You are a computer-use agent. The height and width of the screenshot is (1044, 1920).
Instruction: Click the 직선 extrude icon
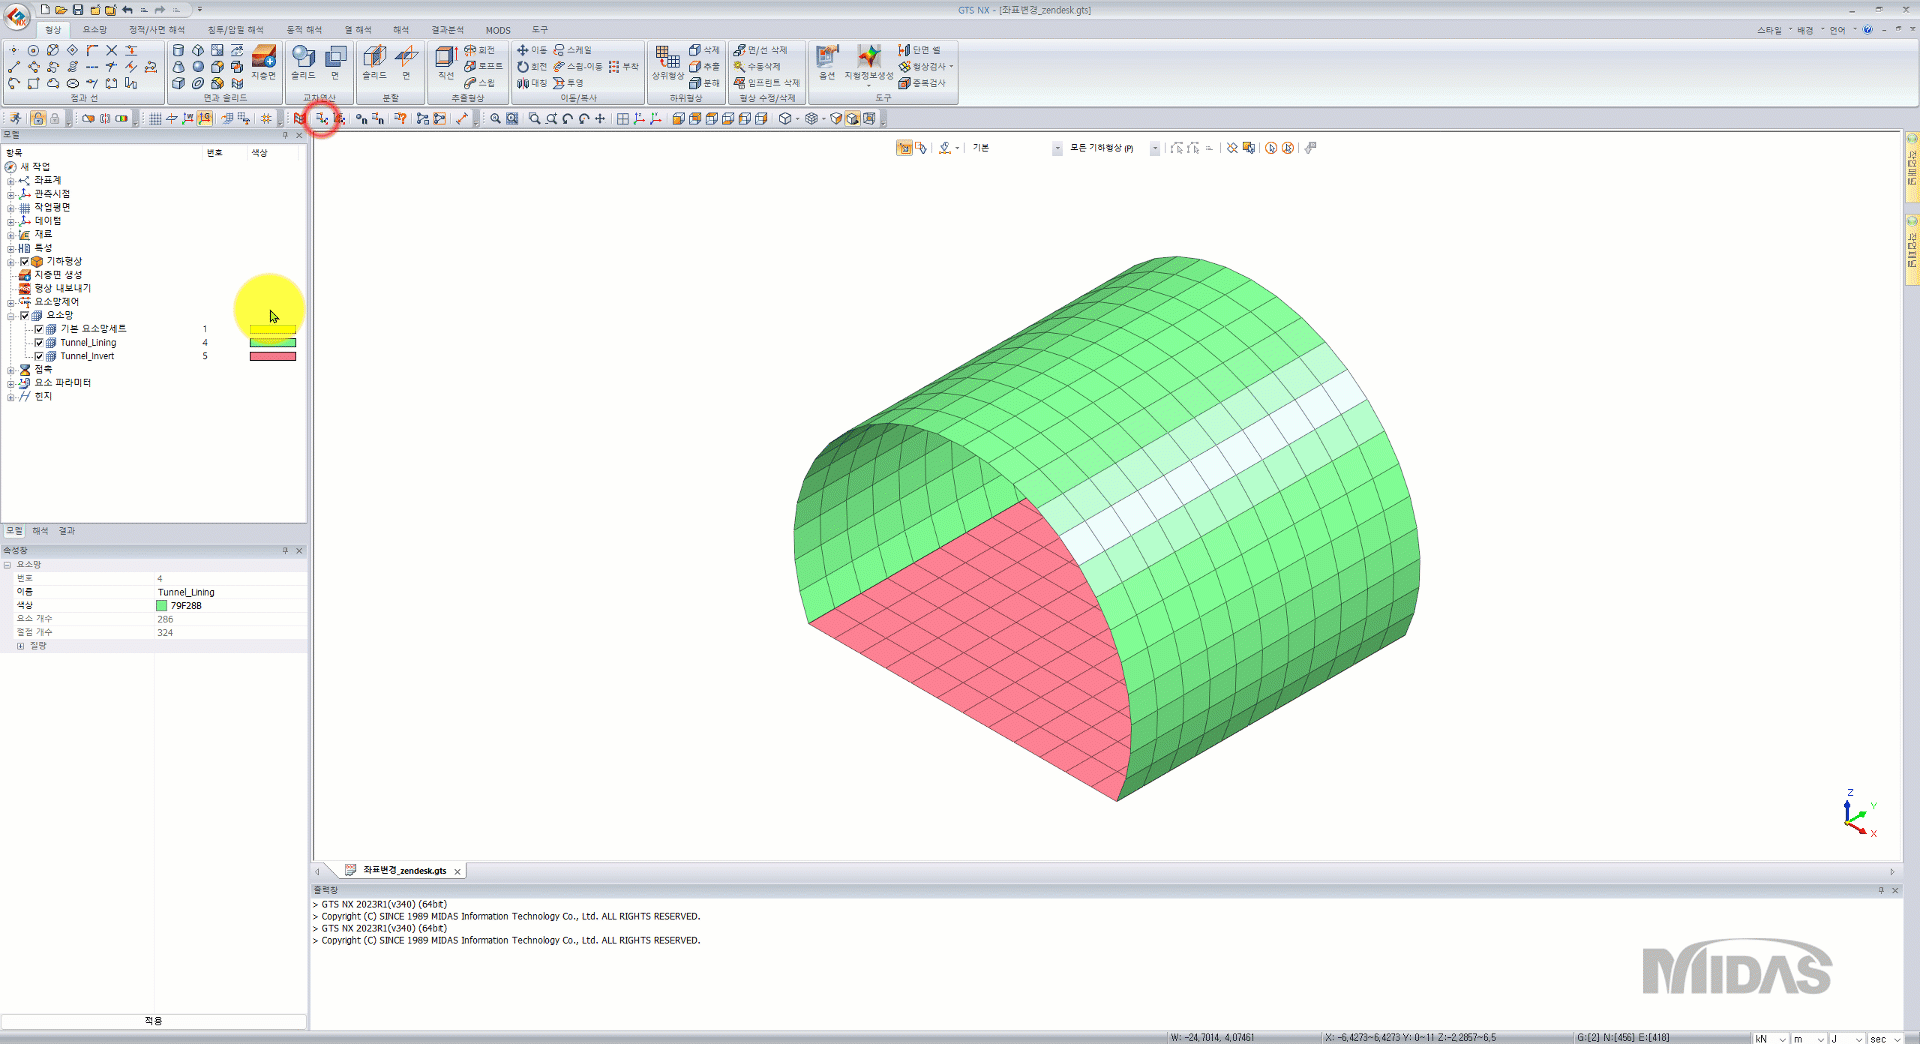[x=446, y=62]
